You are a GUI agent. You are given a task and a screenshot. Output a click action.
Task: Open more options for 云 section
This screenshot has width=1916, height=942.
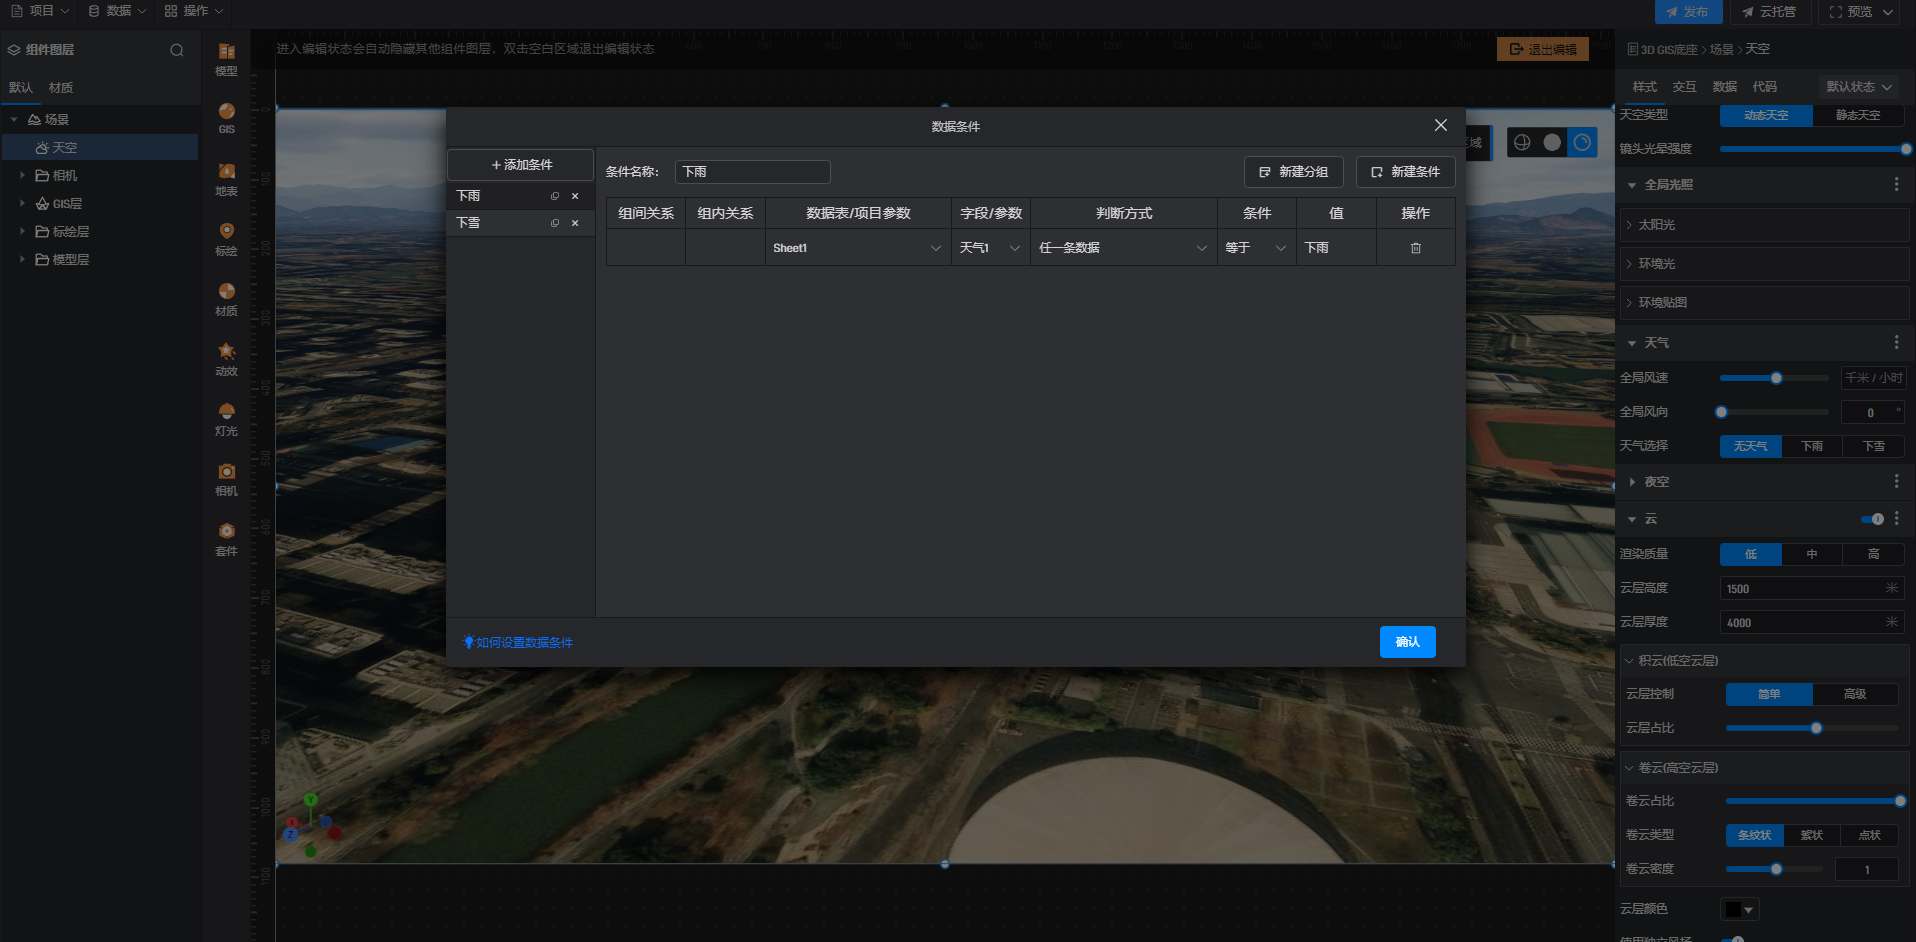click(x=1896, y=518)
